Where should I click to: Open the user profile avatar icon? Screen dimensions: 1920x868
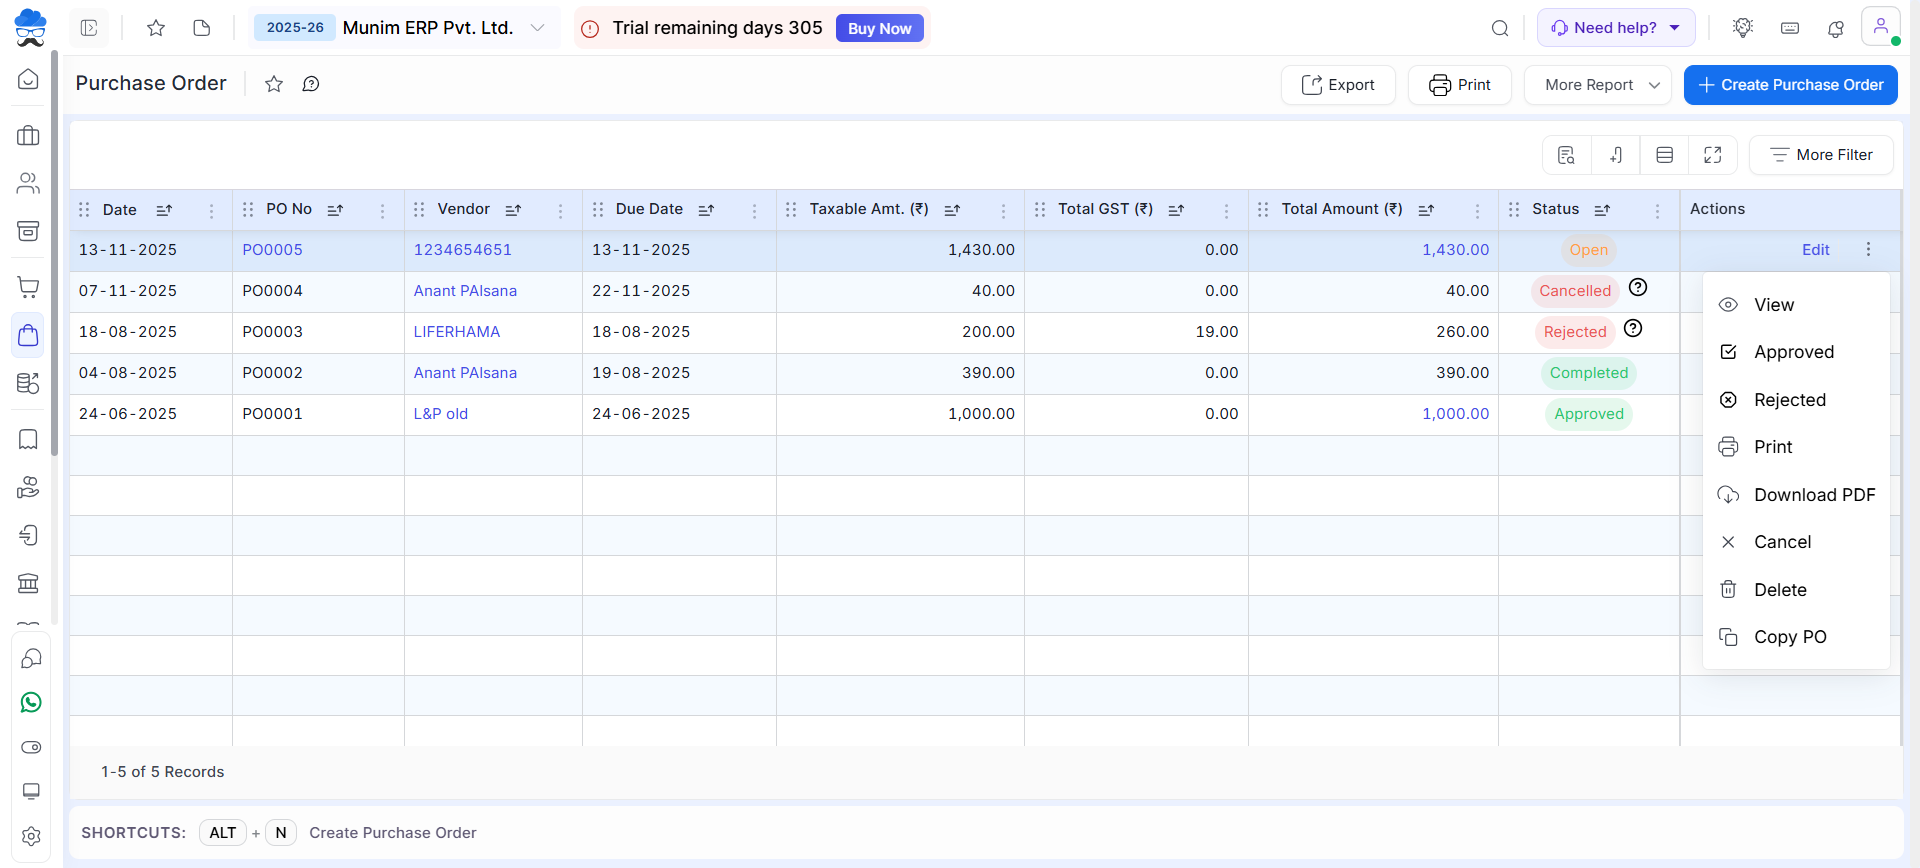point(1880,27)
